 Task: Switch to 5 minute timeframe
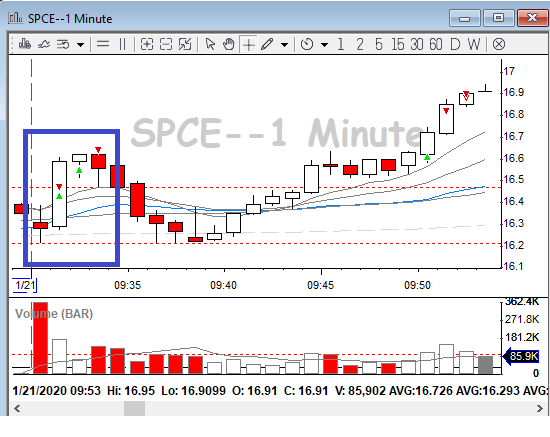pos(378,45)
